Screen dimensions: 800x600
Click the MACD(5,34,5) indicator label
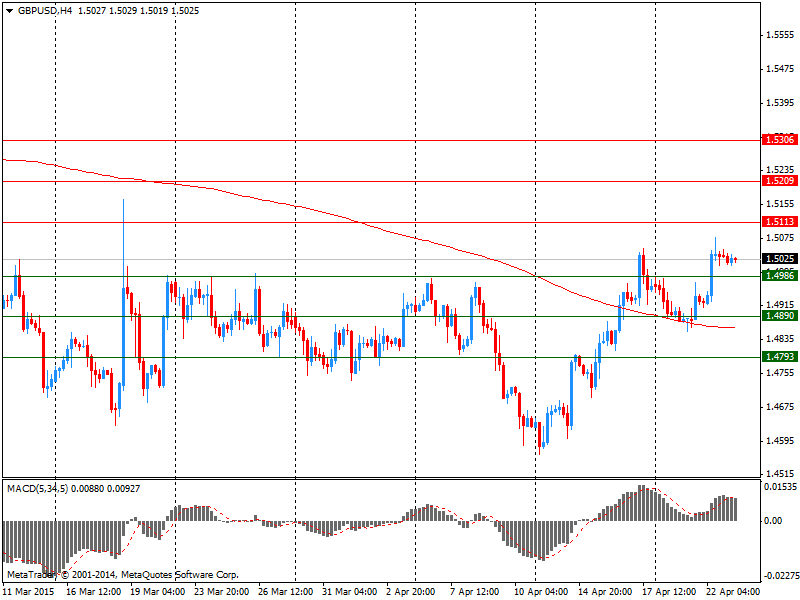[38, 489]
